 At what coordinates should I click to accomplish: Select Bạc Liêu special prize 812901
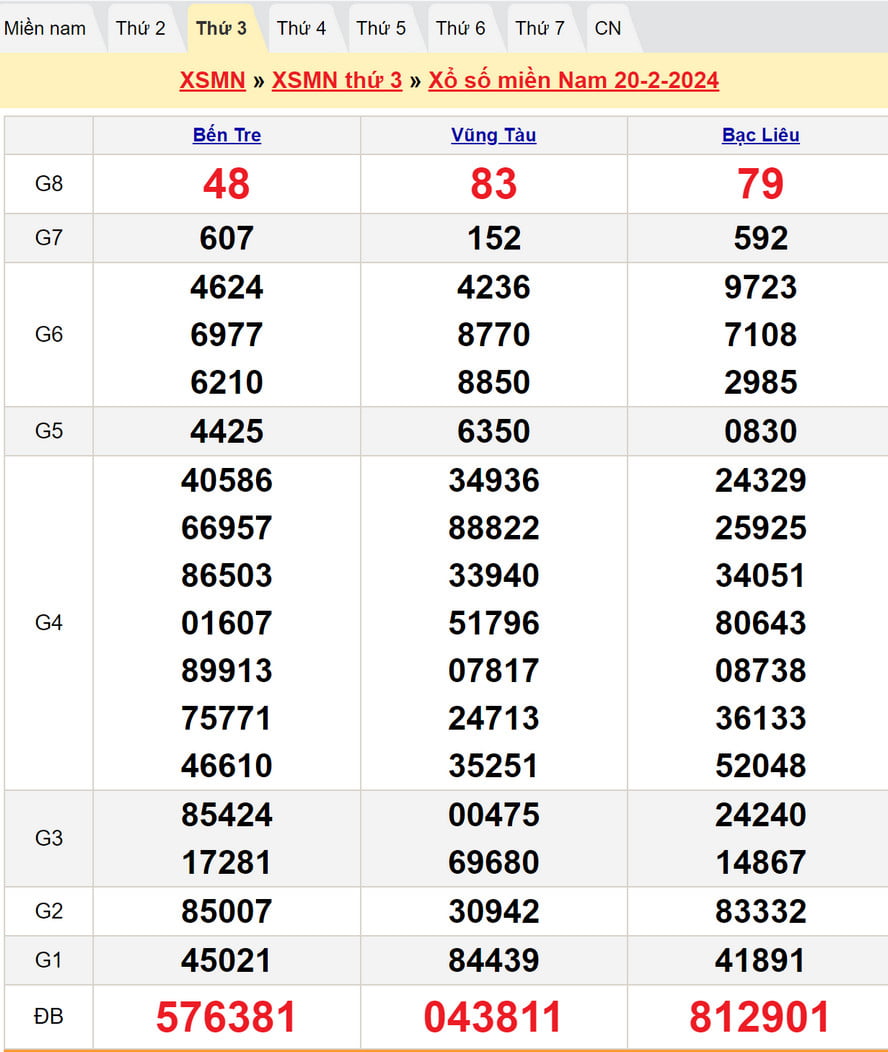coord(760,1017)
